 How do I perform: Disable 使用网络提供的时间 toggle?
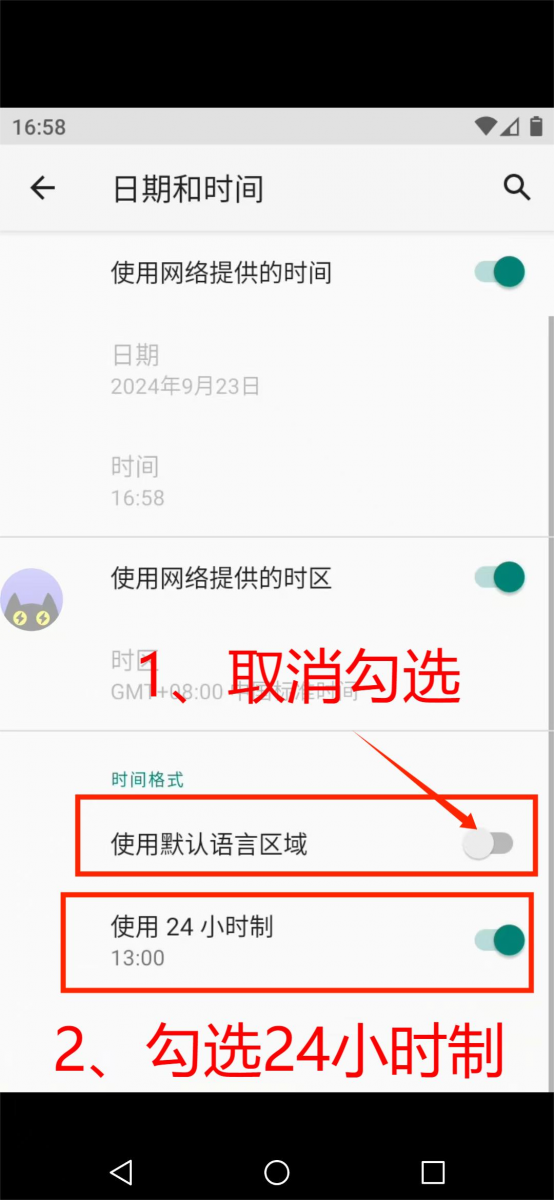(500, 271)
